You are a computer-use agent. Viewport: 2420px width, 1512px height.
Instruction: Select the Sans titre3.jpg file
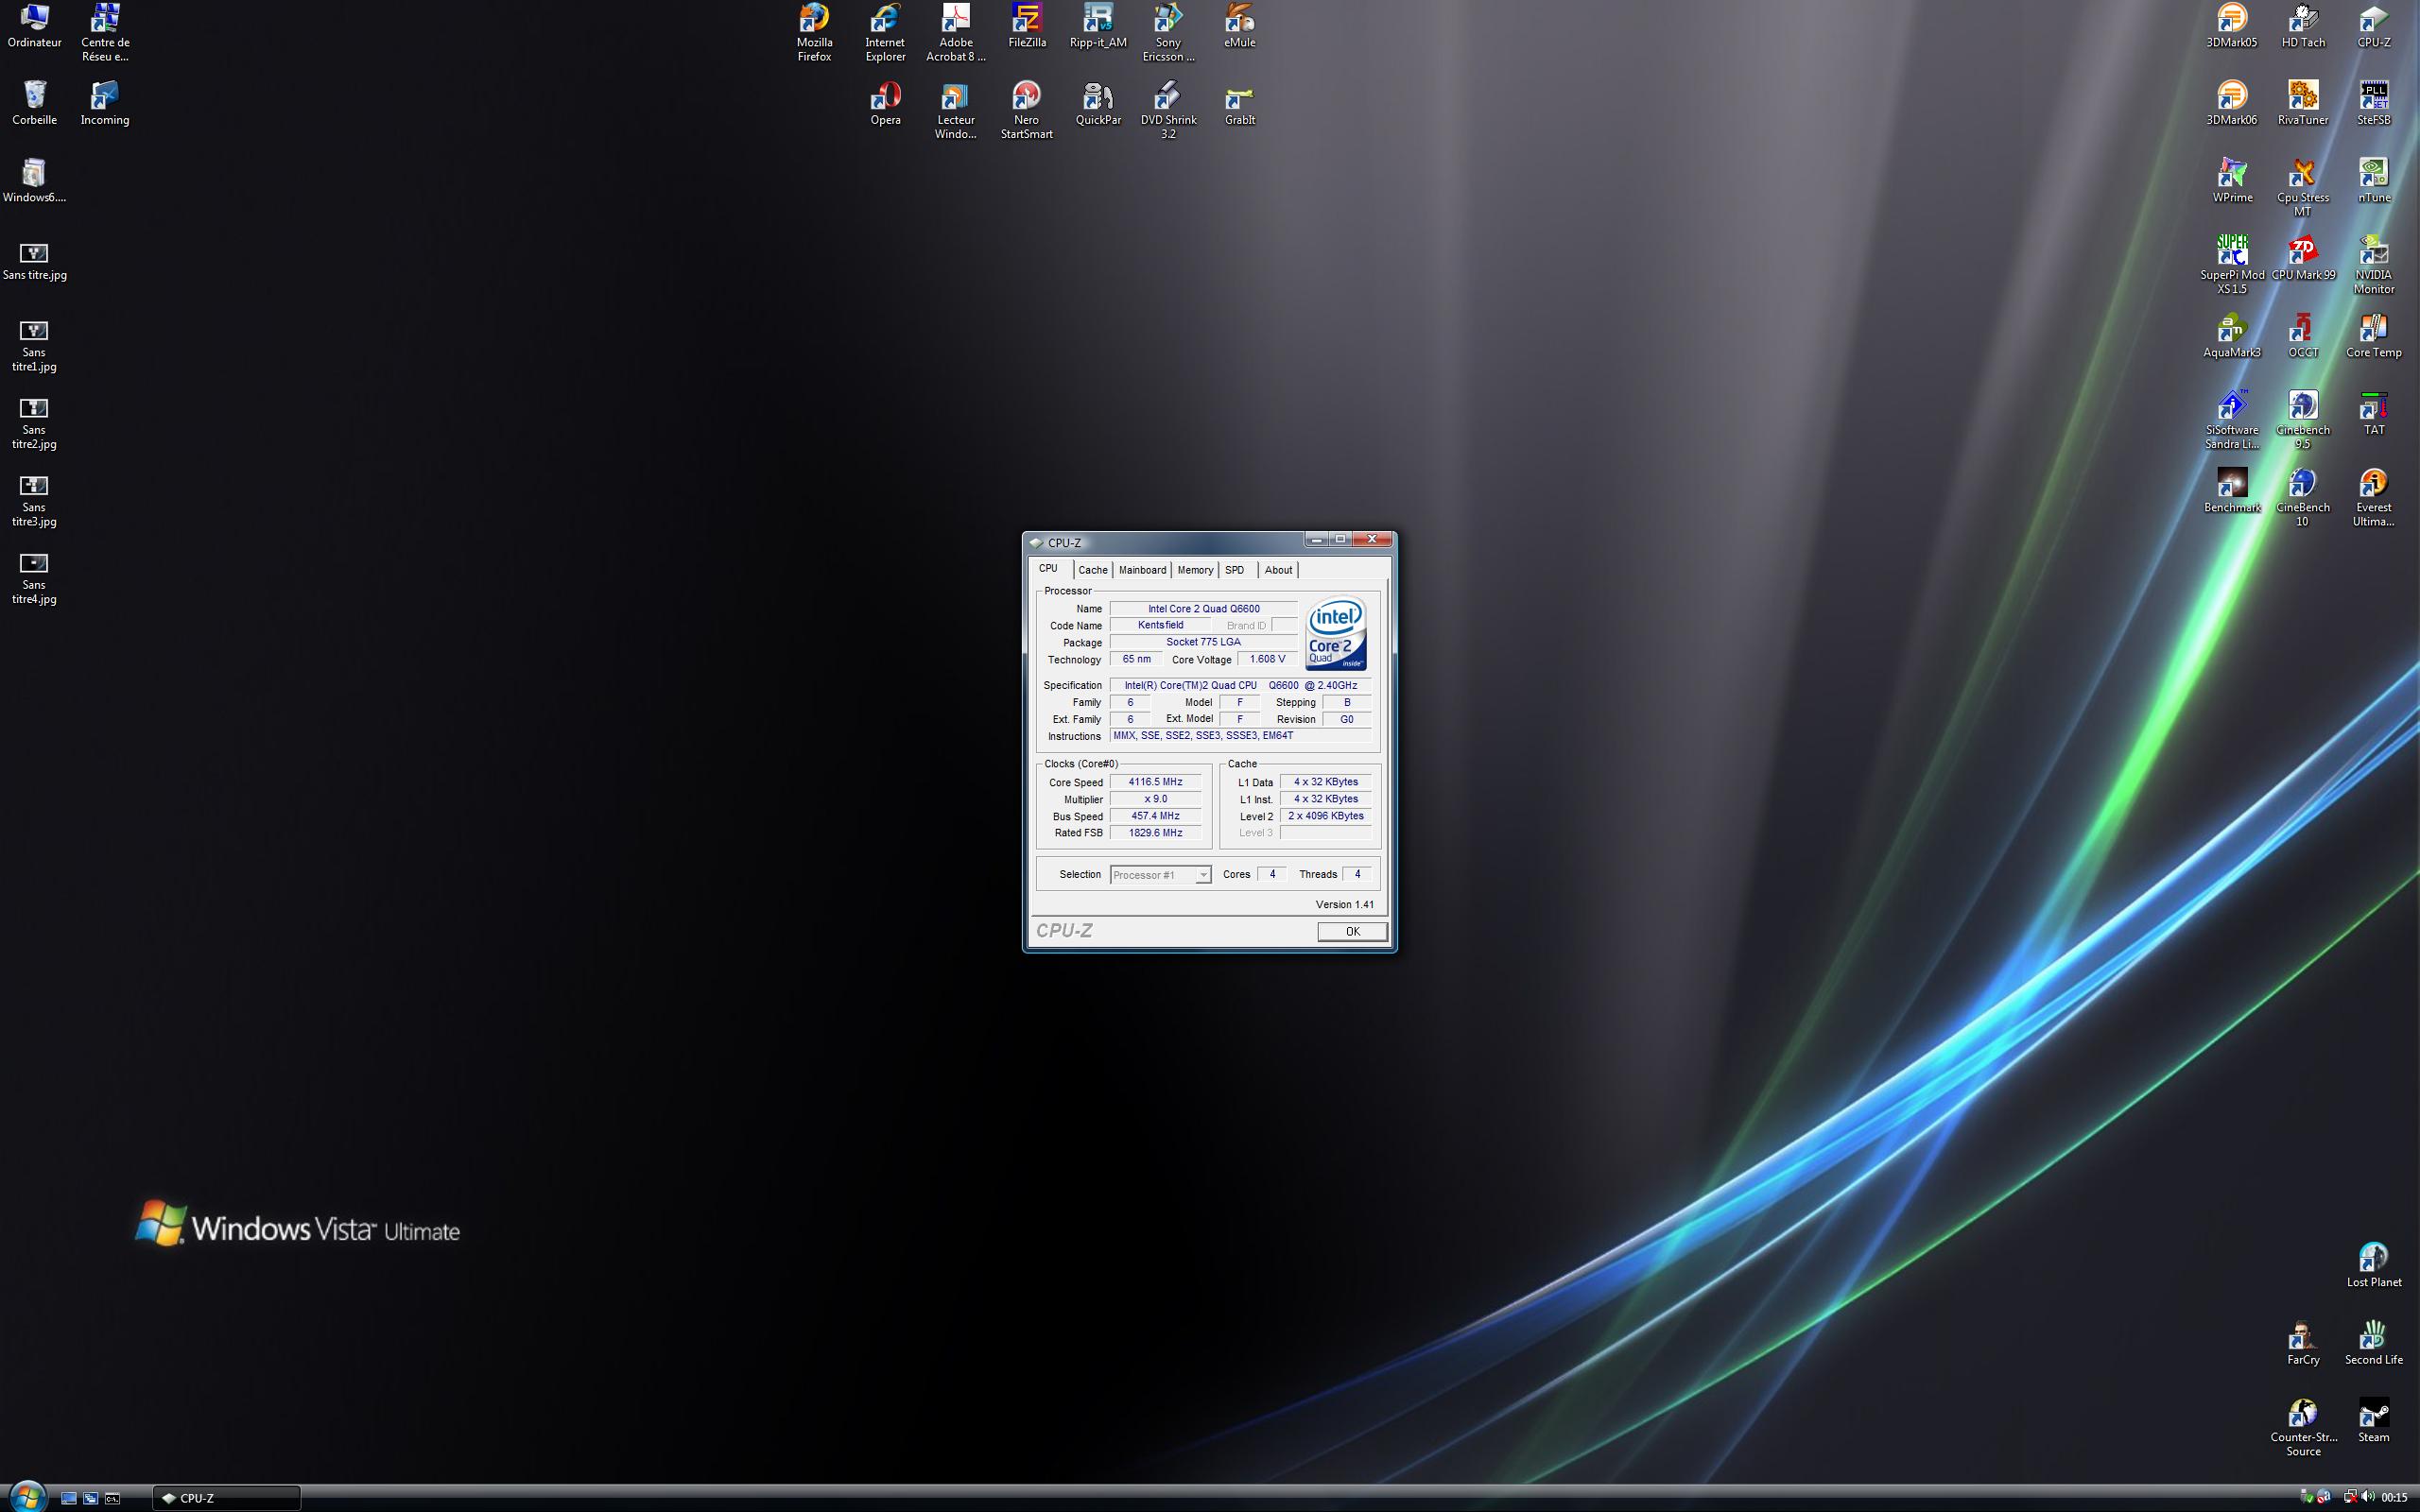coord(34,500)
